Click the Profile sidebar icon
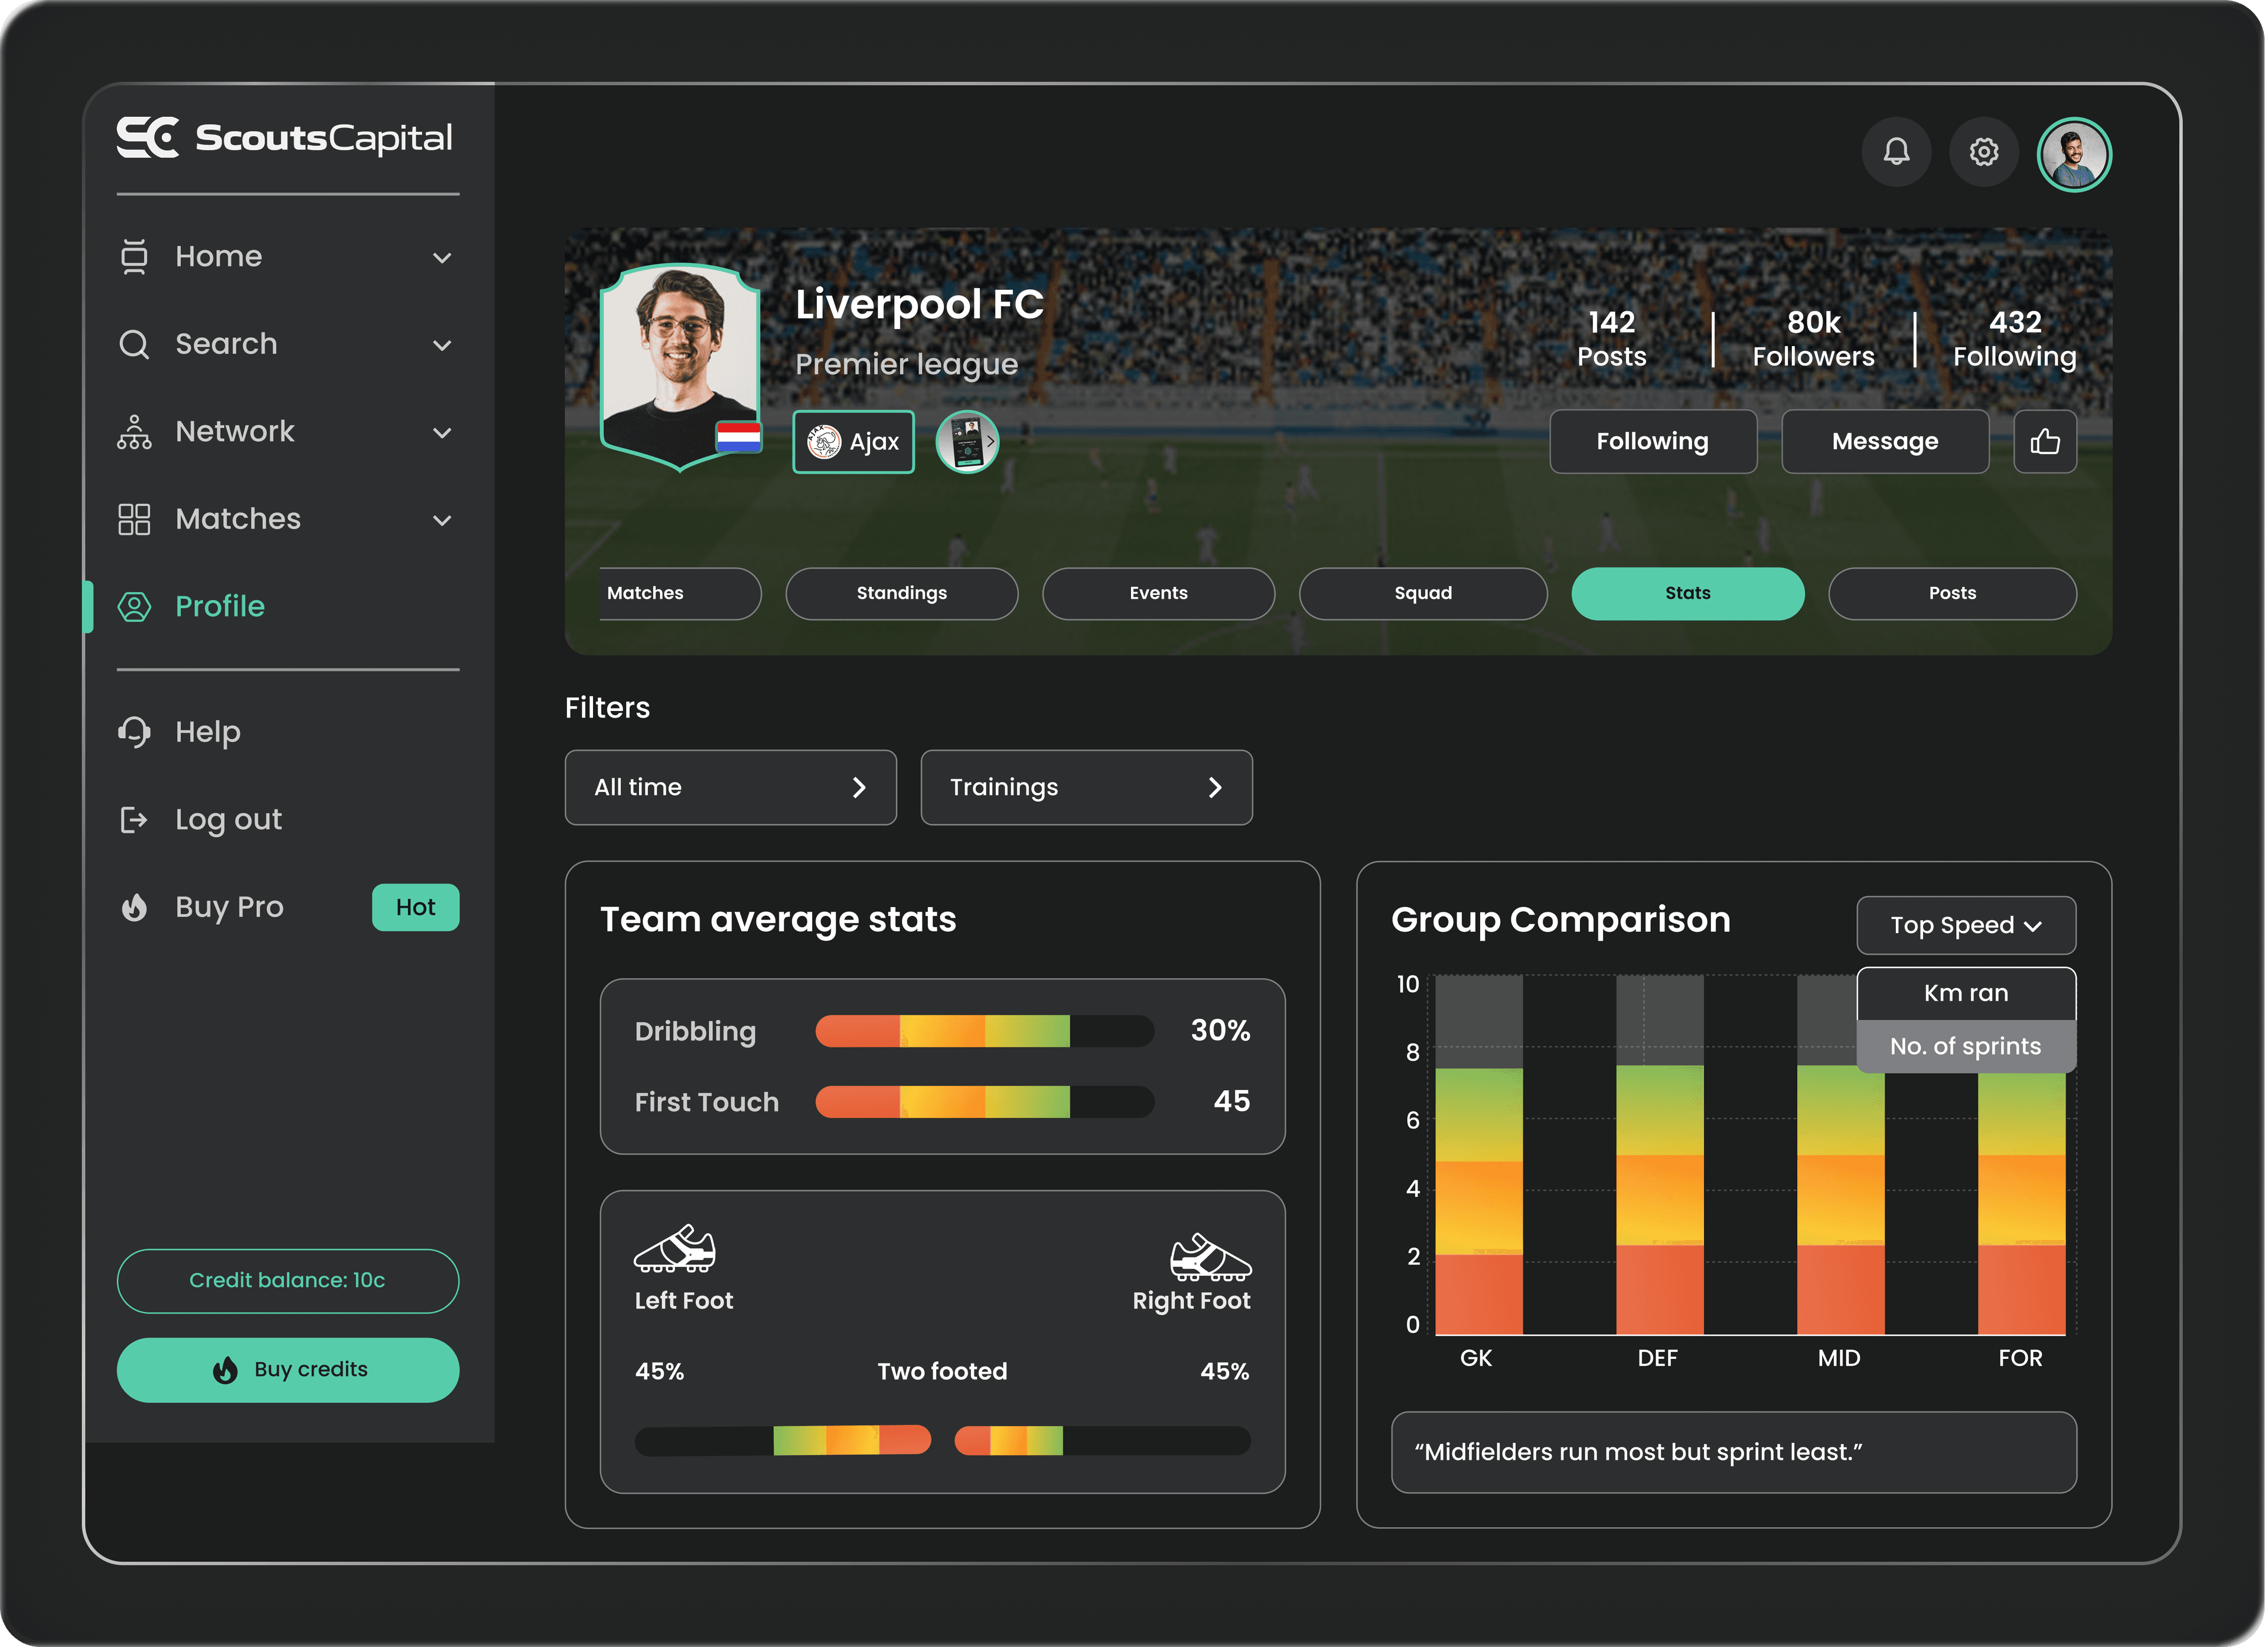The height and width of the screenshot is (1647, 2268). [x=134, y=607]
